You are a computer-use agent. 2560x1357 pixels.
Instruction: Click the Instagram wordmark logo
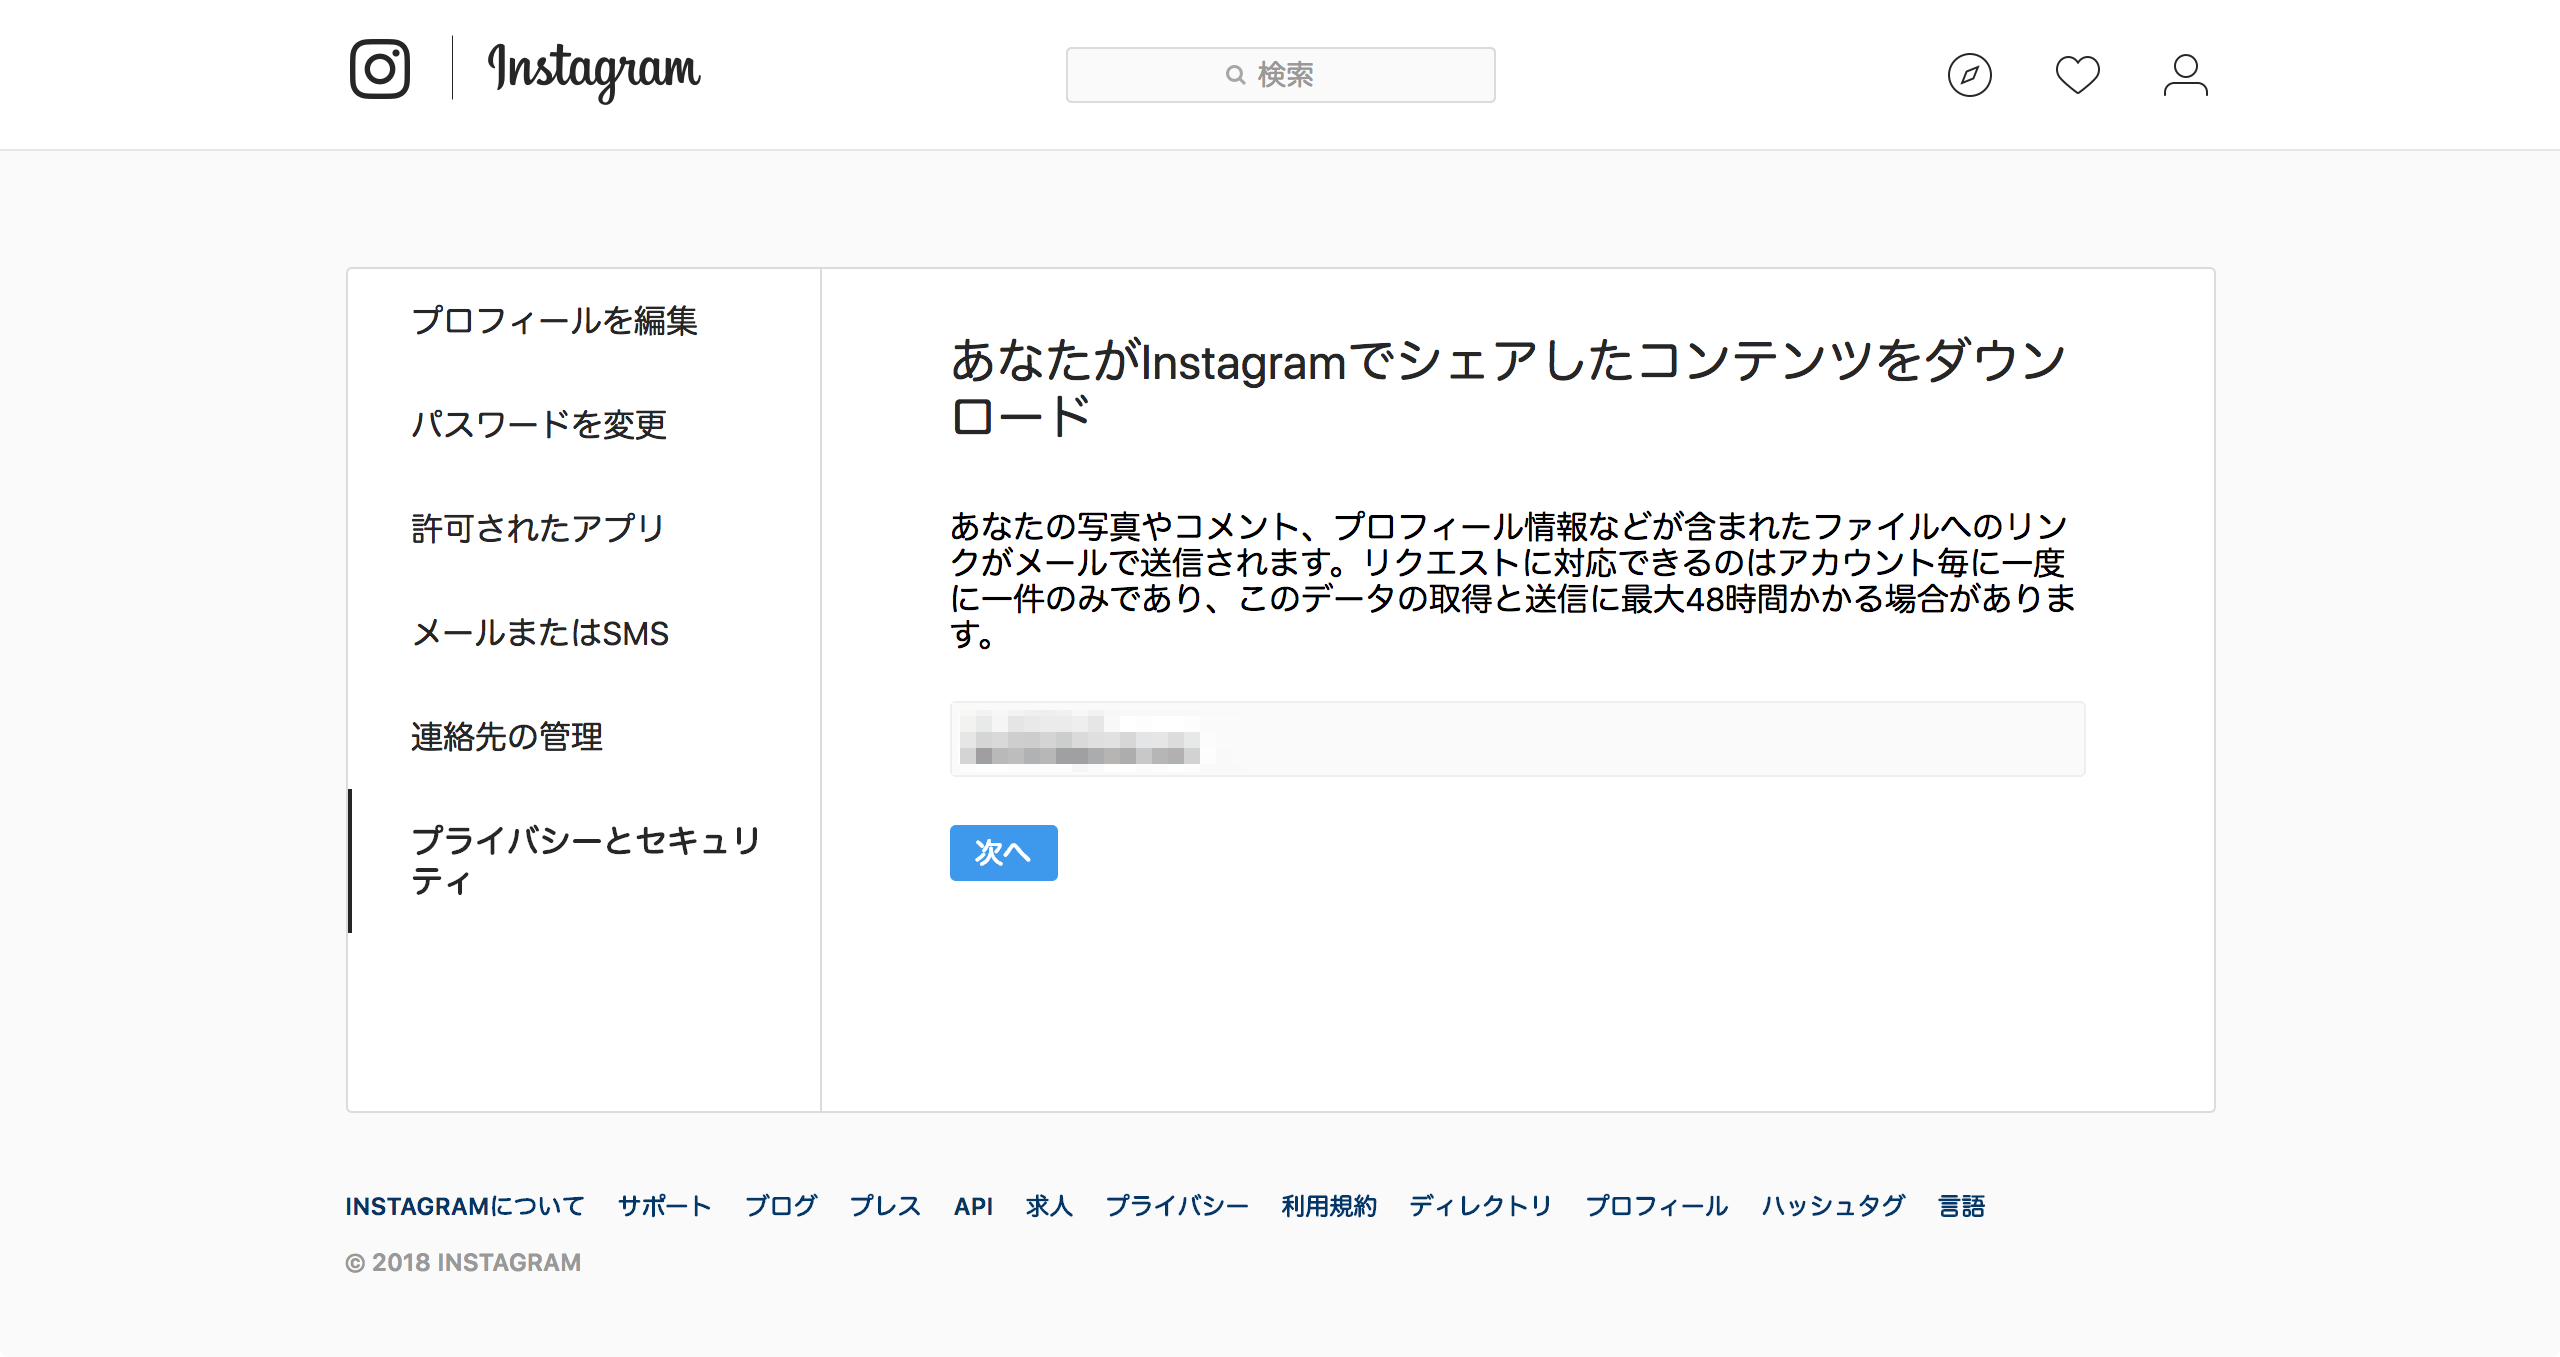click(x=594, y=71)
